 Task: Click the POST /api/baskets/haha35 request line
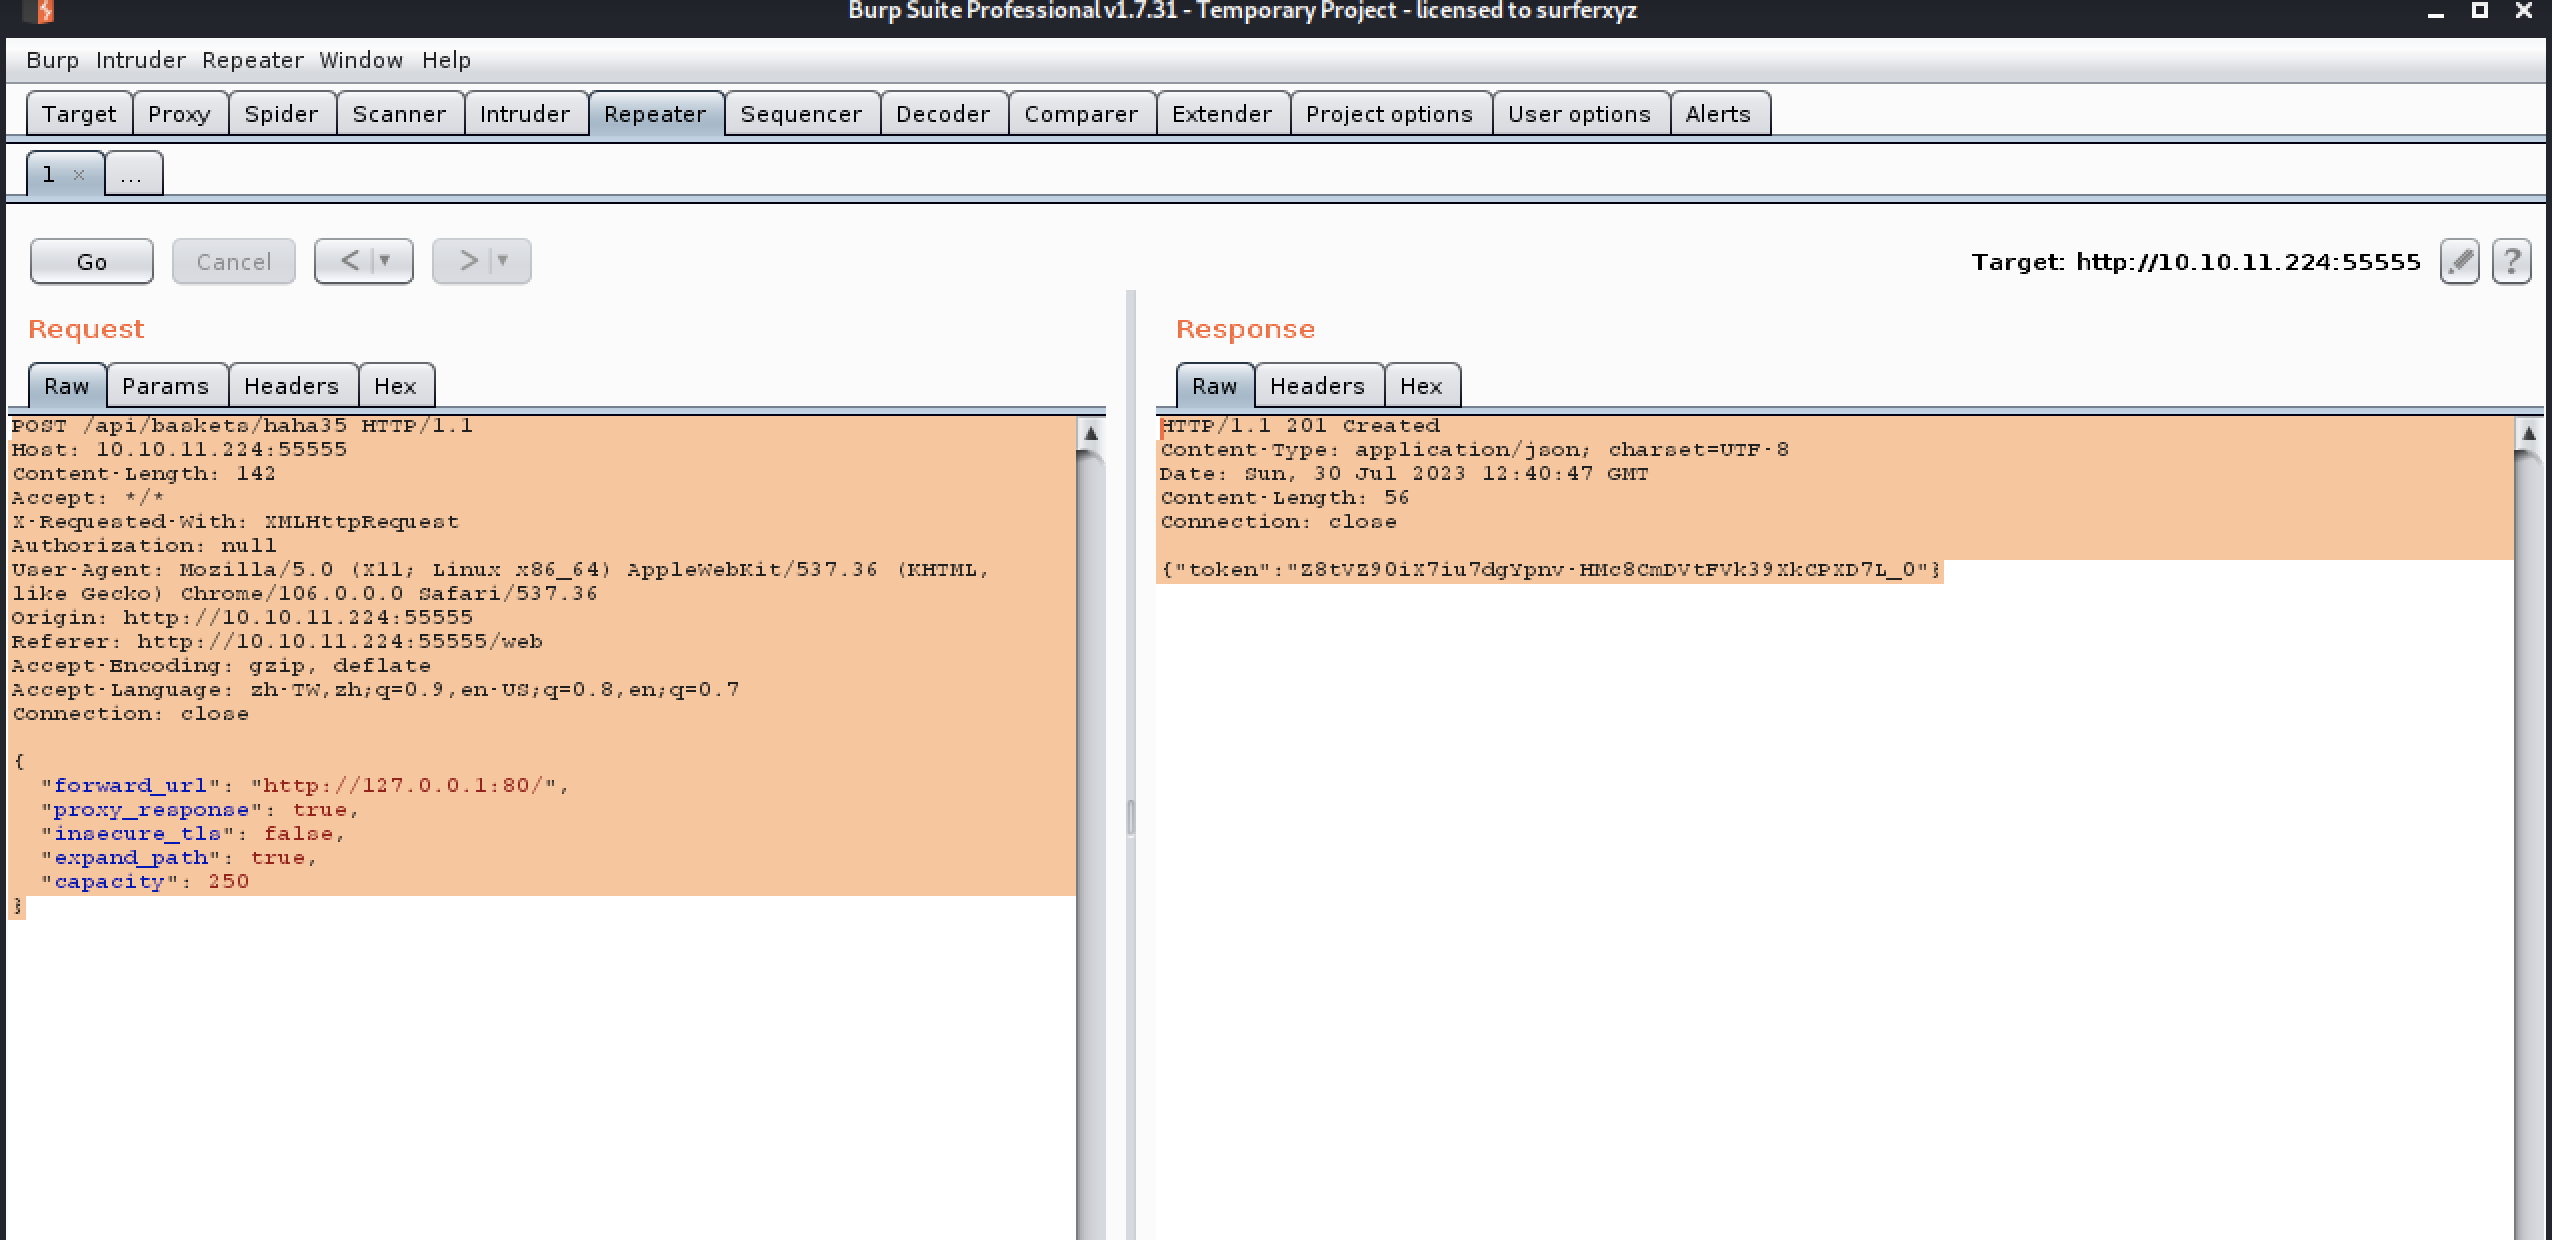[x=242, y=425]
